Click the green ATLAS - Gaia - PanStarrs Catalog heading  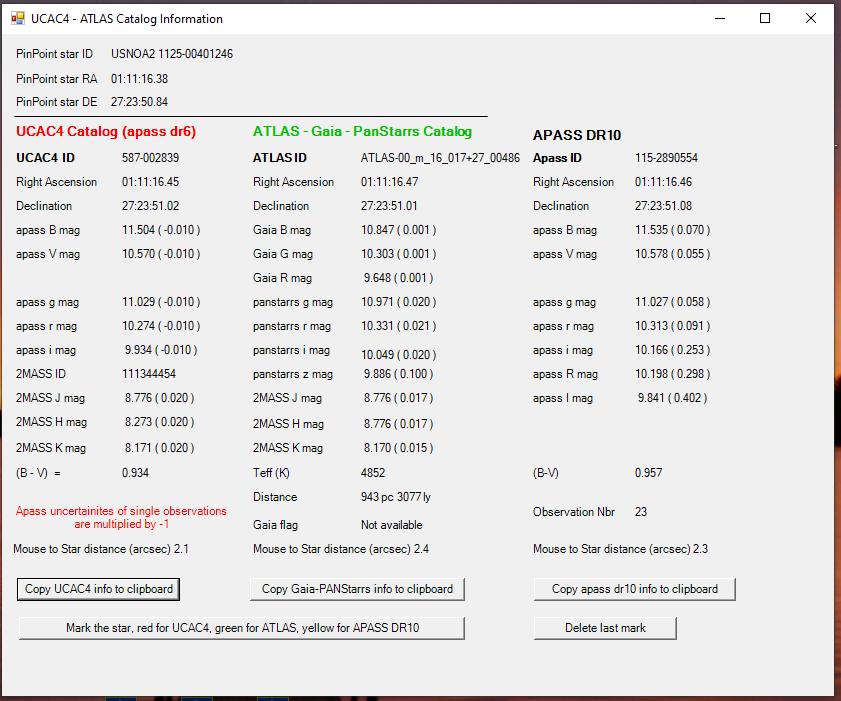pos(363,131)
